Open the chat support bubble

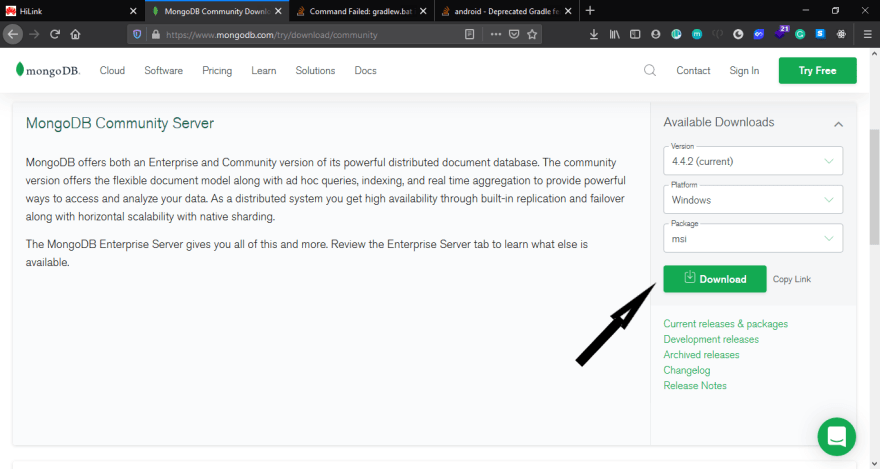tap(836, 436)
